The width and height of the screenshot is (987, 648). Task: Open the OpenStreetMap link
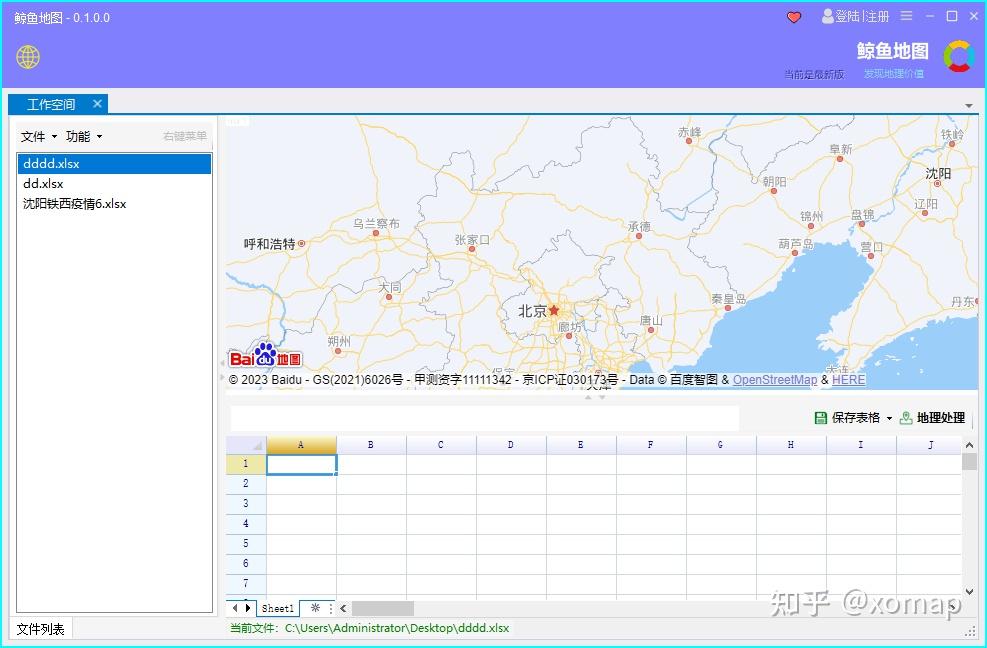coord(775,380)
